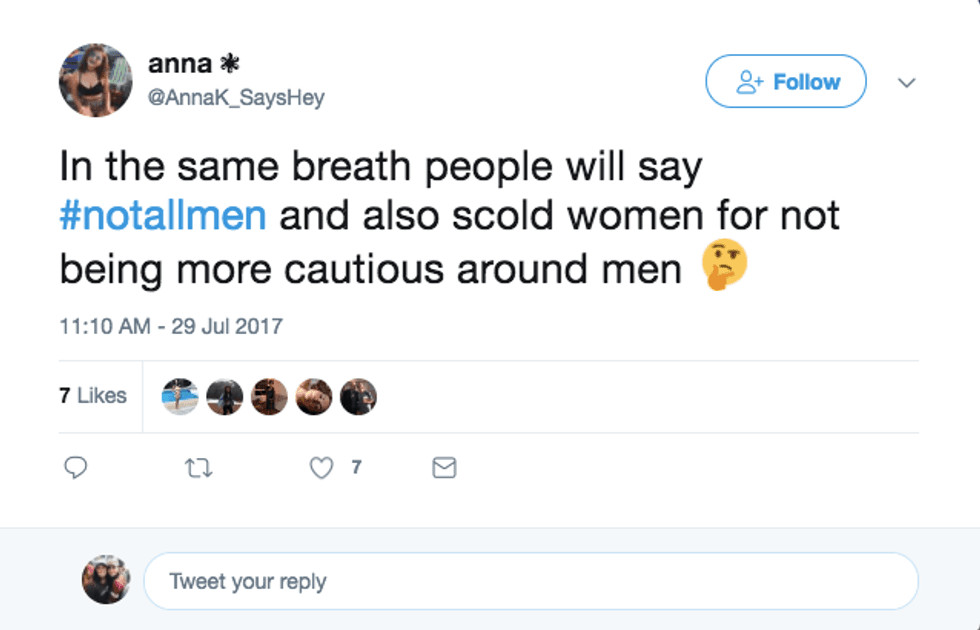Open the second liker's avatar in the row
Screen dimensions: 980x630
225,397
